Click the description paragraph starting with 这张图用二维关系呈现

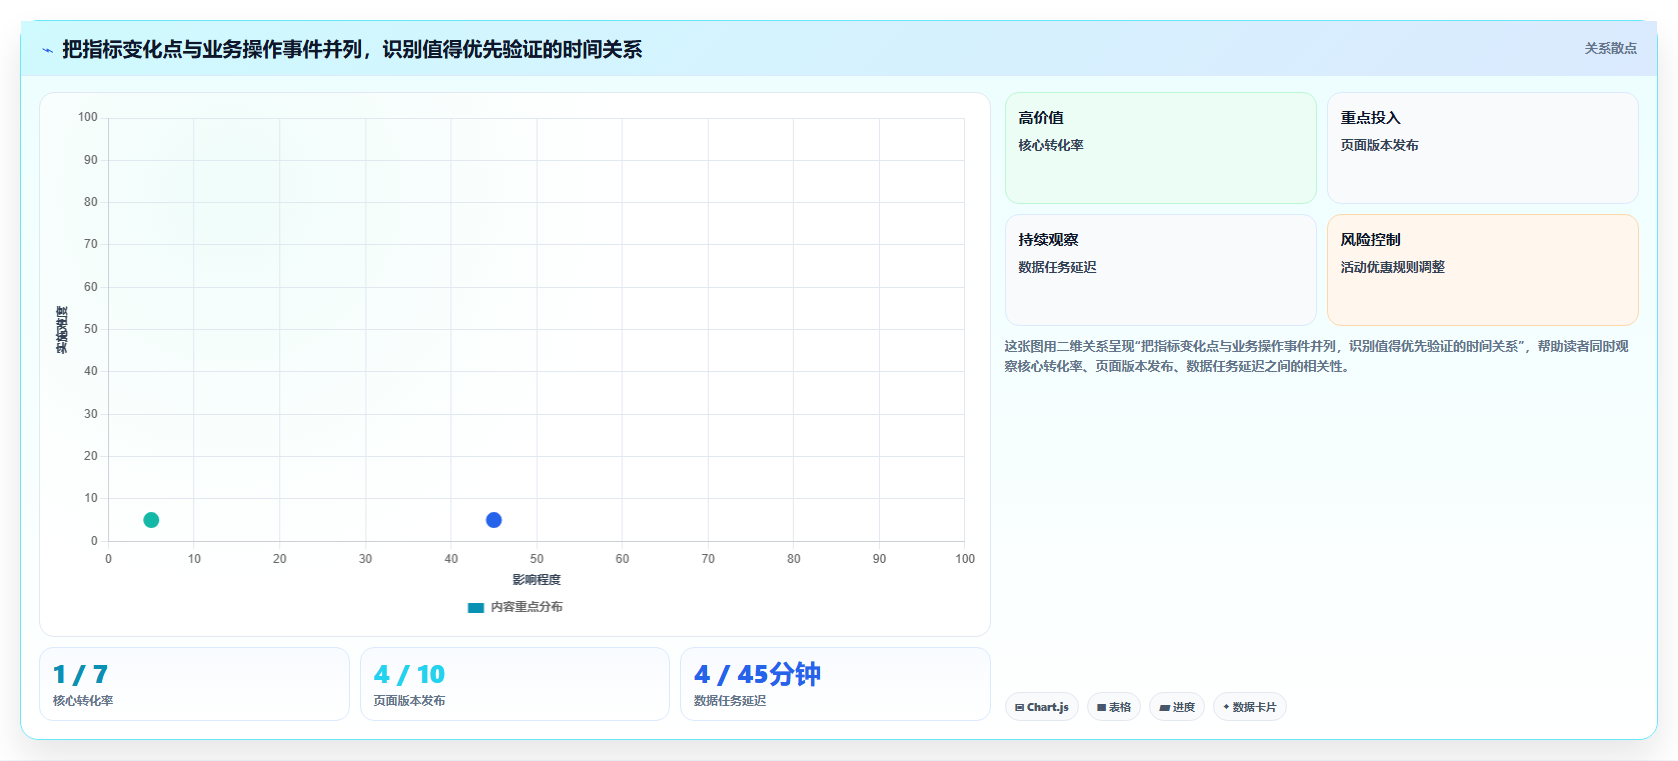1316,356
